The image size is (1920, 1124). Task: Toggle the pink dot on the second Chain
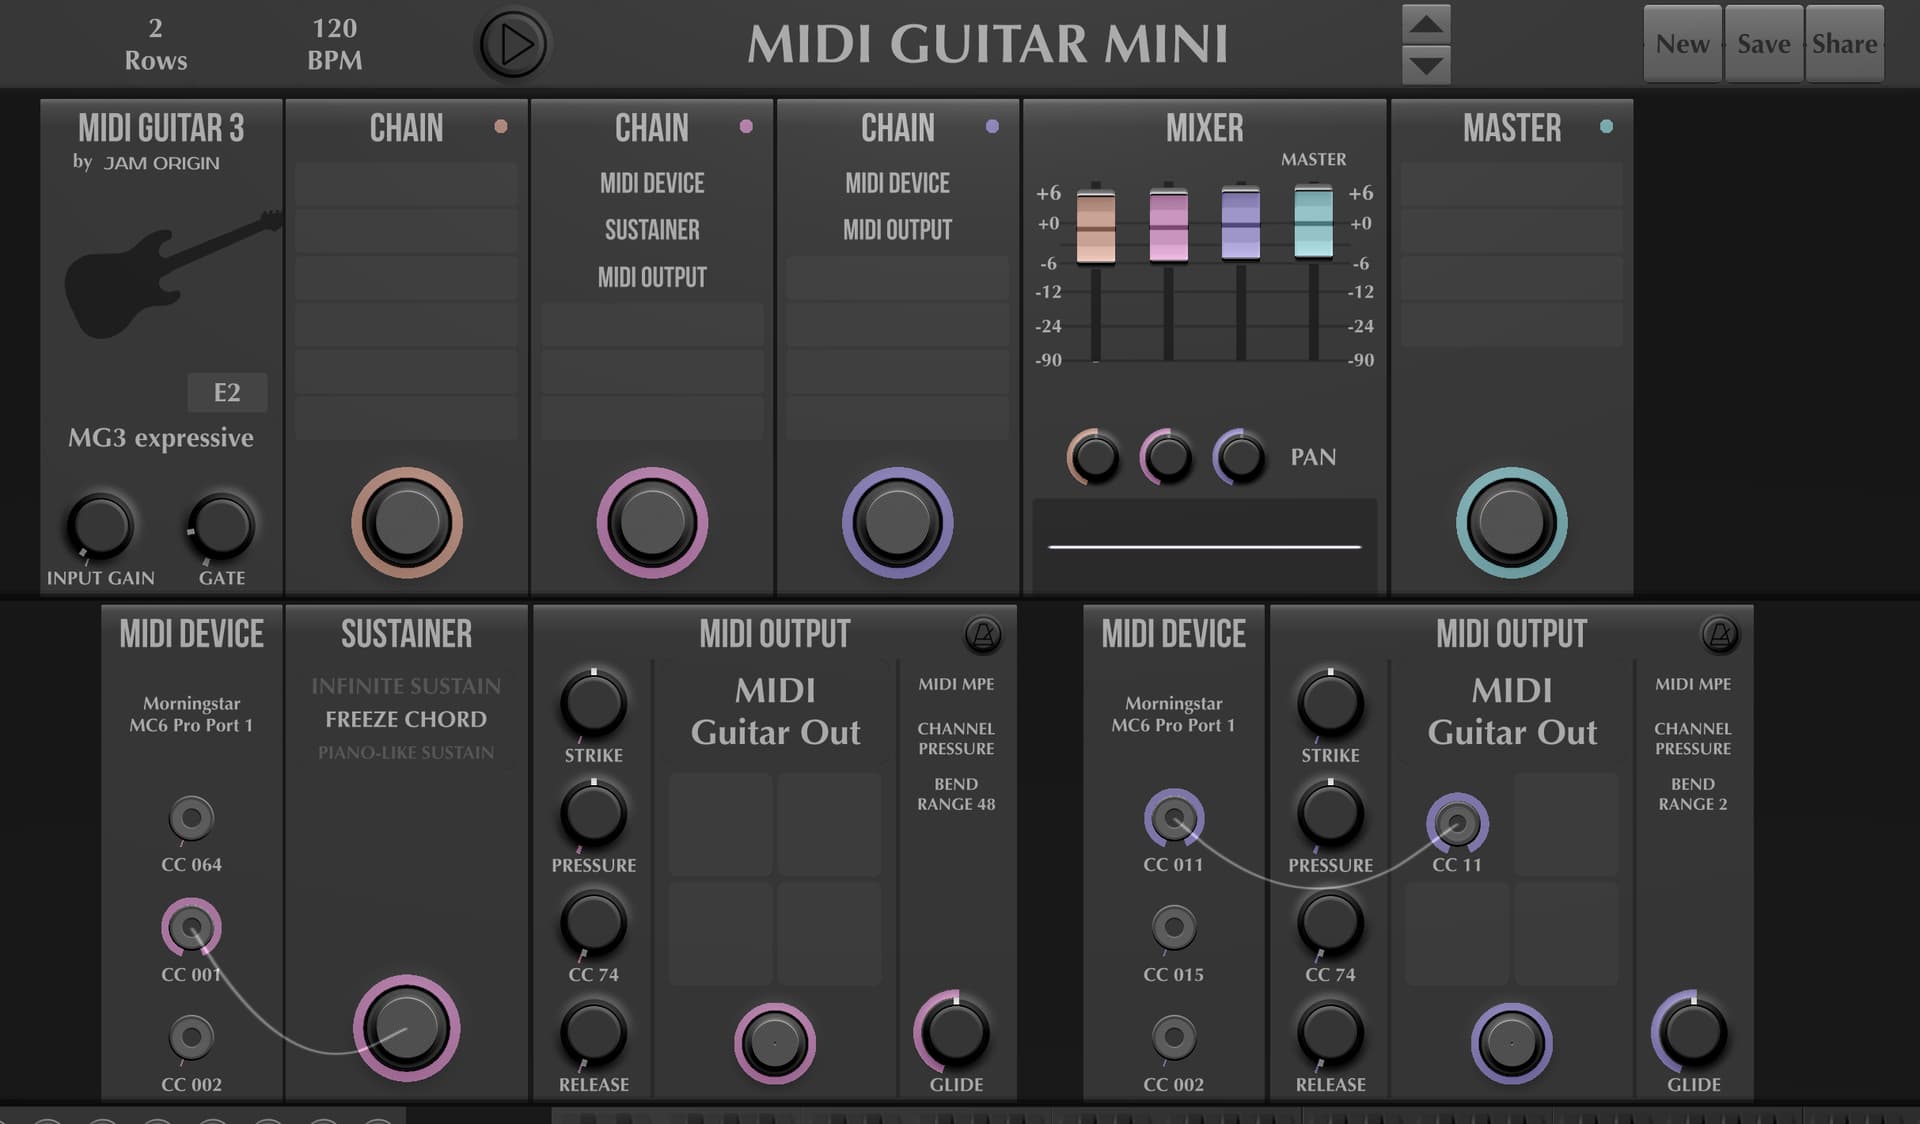pyautogui.click(x=746, y=126)
